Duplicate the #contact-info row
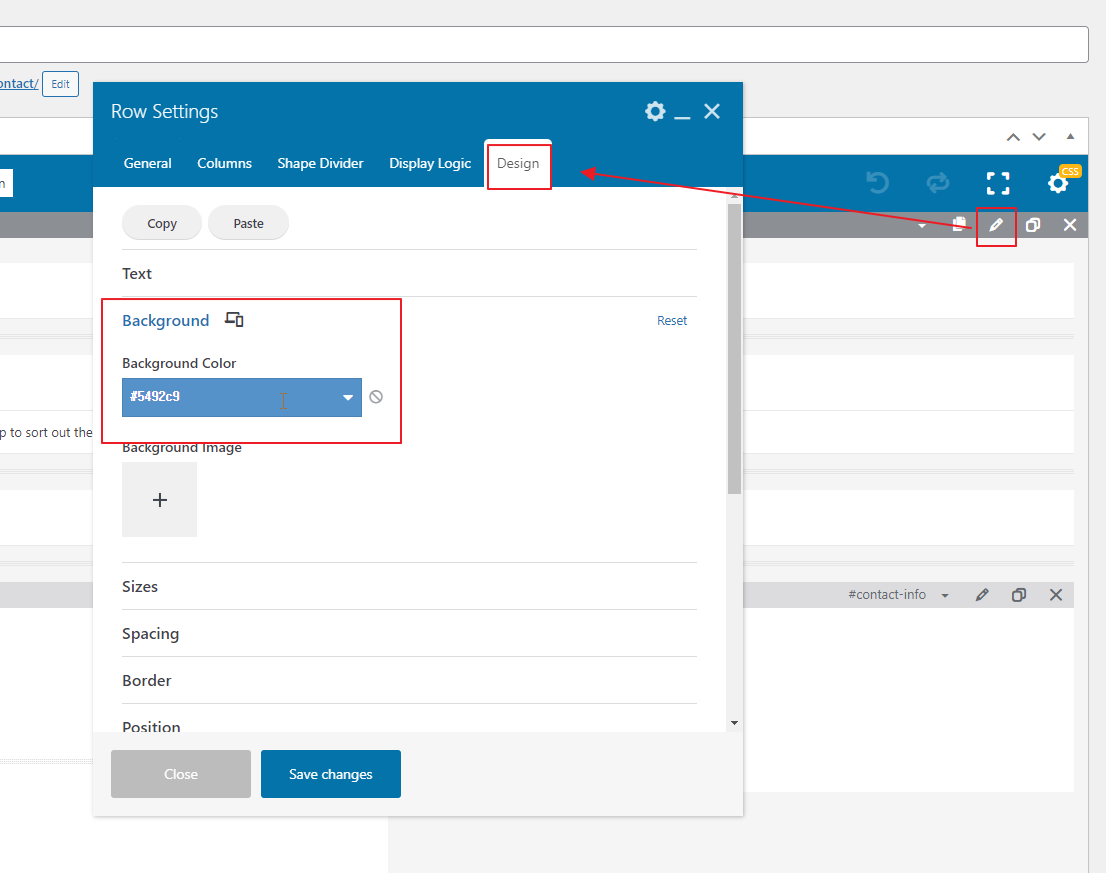 (1019, 594)
